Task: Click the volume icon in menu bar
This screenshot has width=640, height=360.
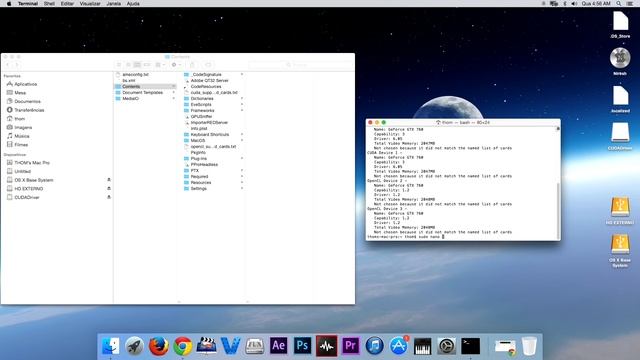Action: point(574,4)
